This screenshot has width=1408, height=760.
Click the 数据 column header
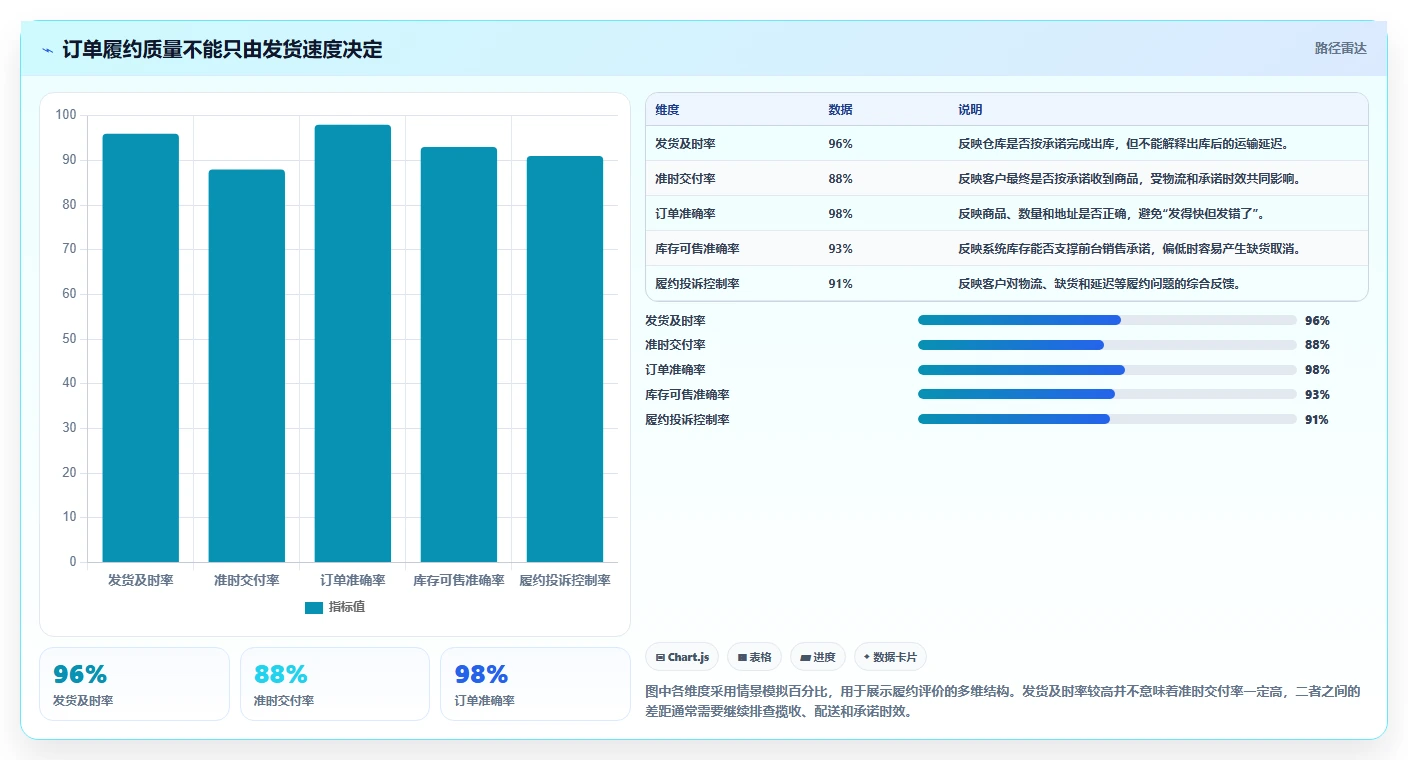(841, 110)
